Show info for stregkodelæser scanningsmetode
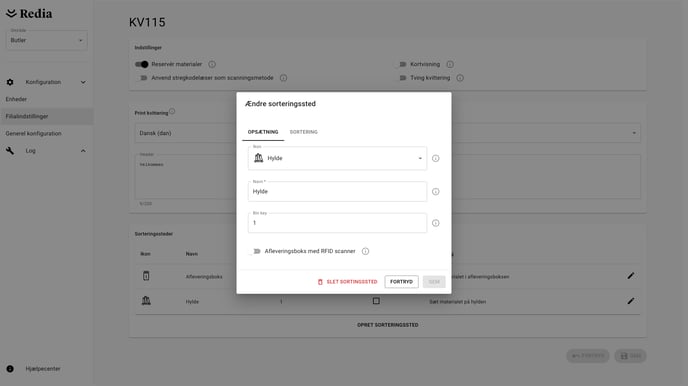This screenshot has height=386, width=688. click(x=283, y=78)
